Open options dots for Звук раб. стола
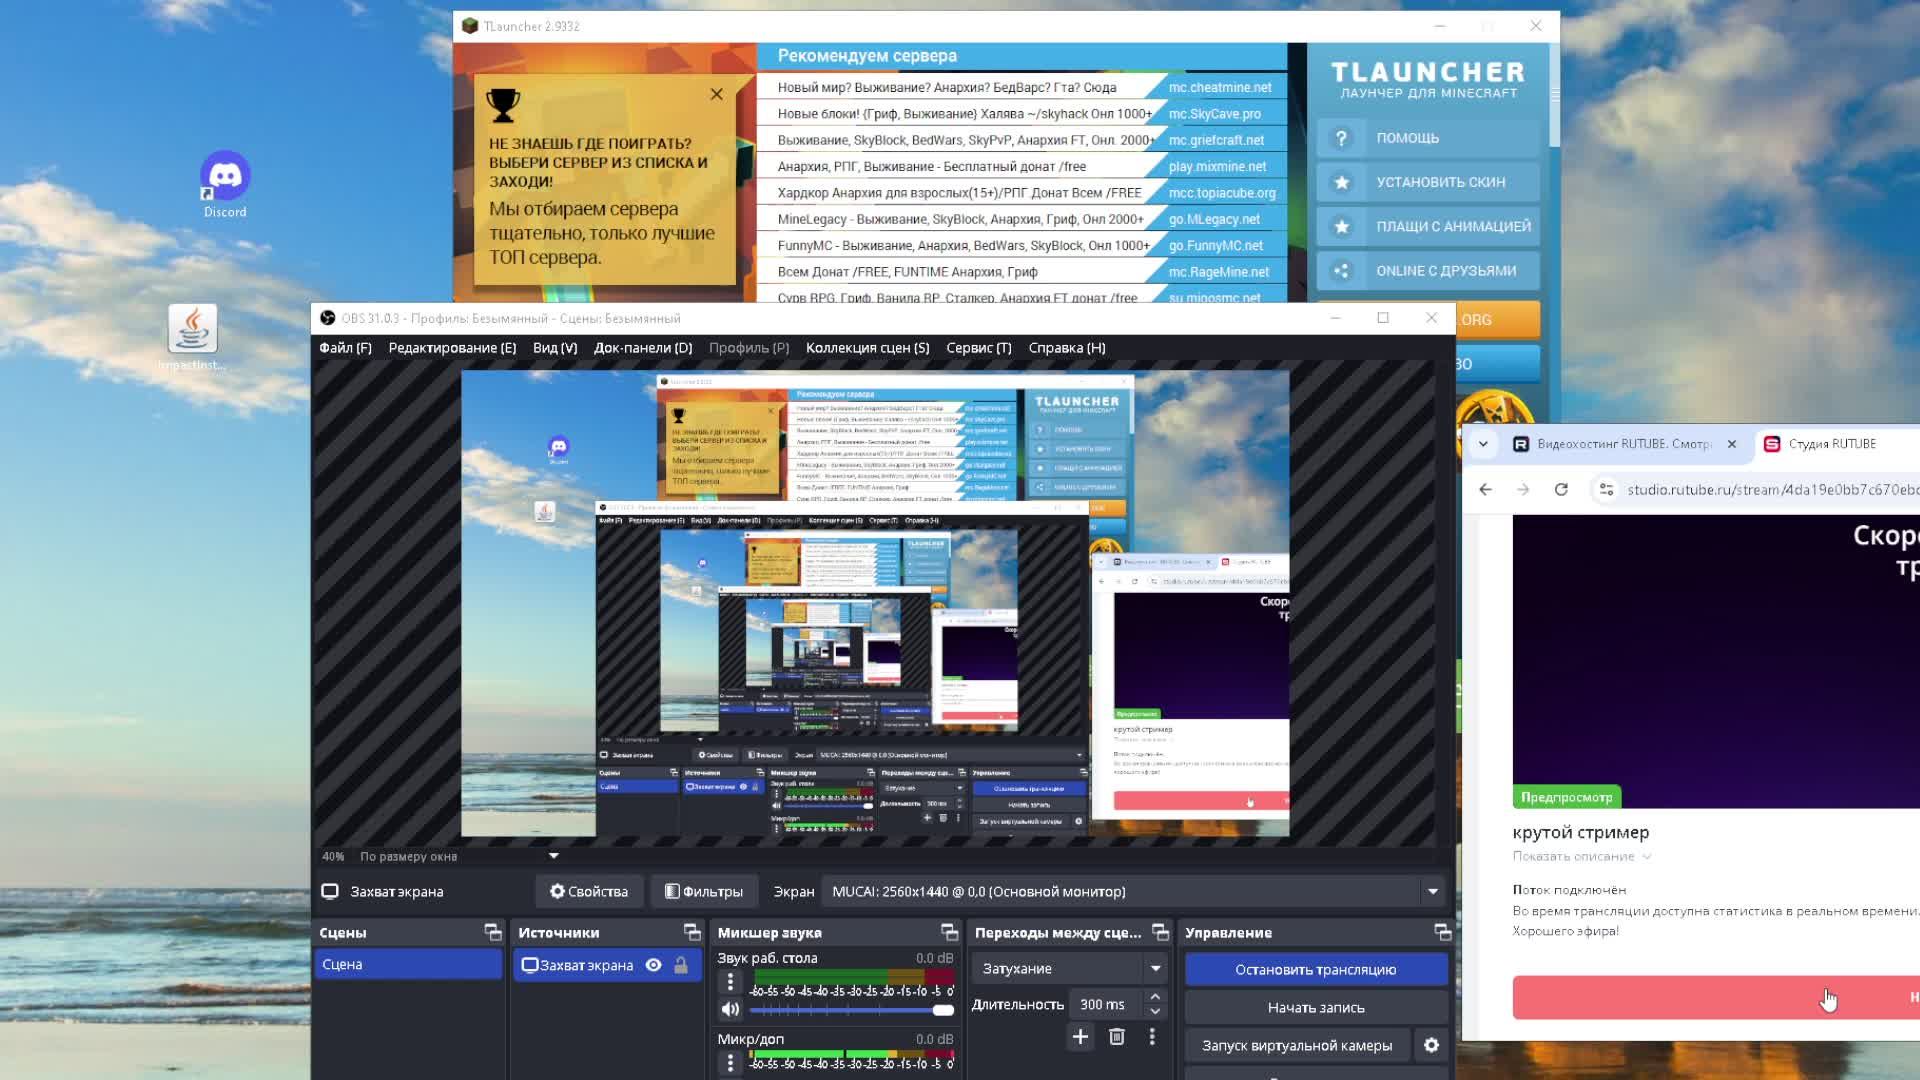Viewport: 1920px width, 1080px height. (x=730, y=983)
